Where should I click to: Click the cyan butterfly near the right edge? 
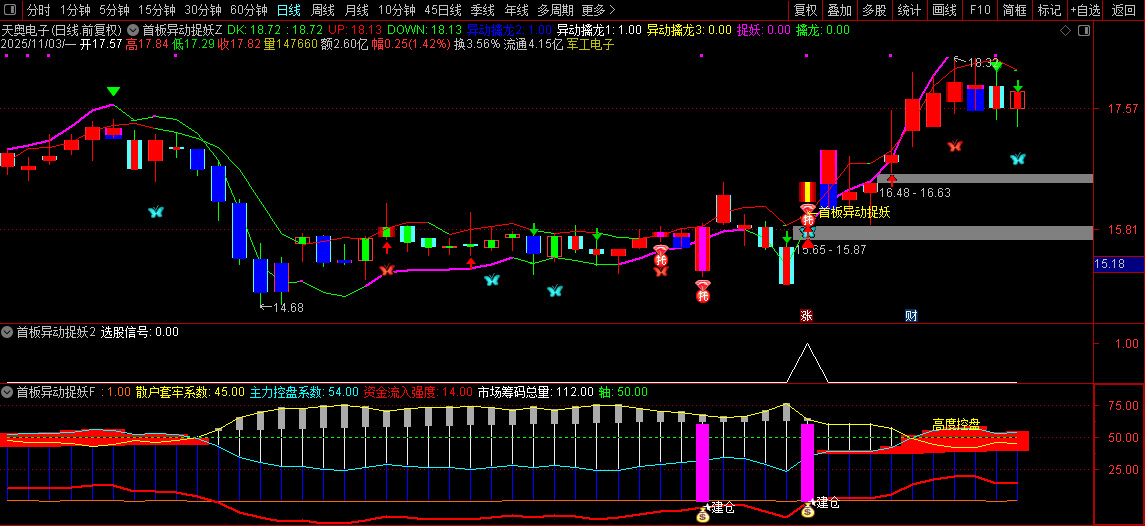pyautogui.click(x=1018, y=159)
